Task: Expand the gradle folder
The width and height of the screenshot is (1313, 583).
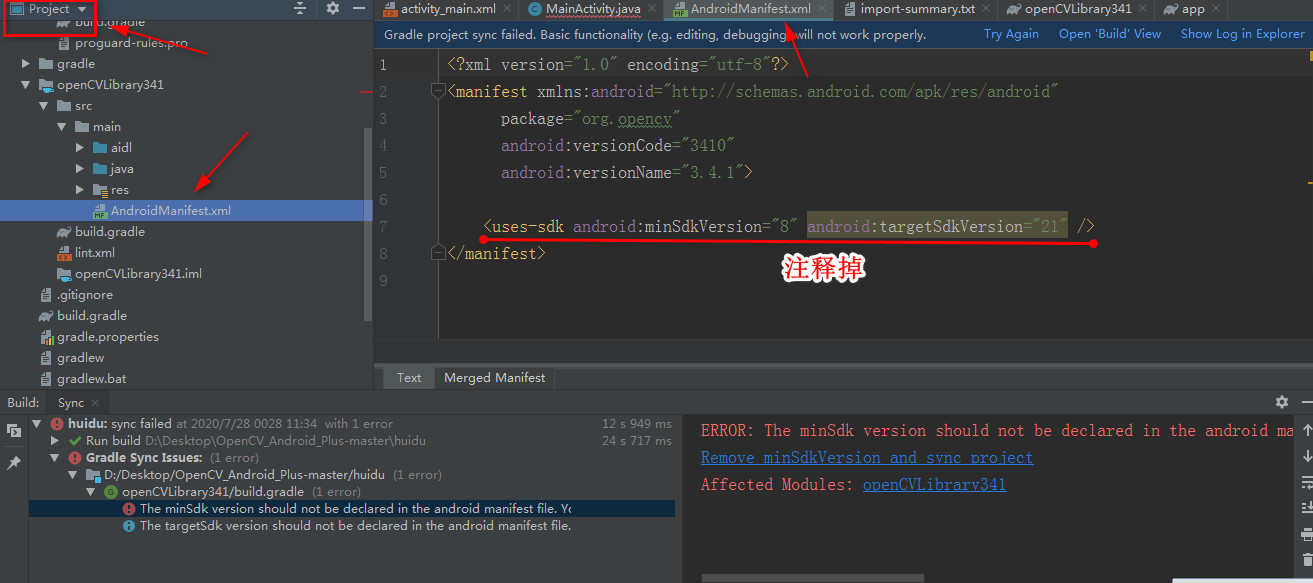Action: [25, 63]
